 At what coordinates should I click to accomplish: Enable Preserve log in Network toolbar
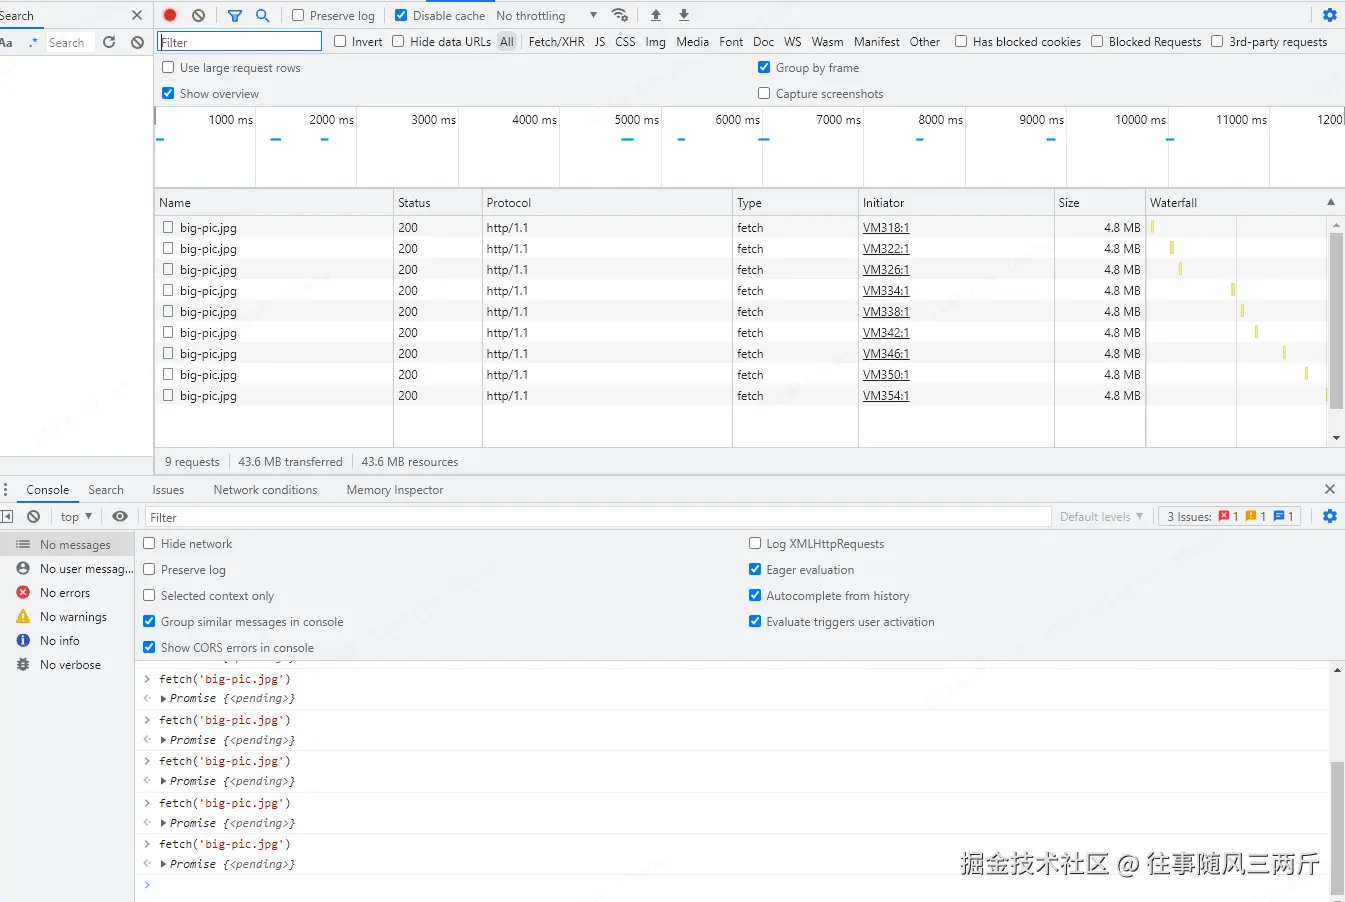(x=298, y=15)
